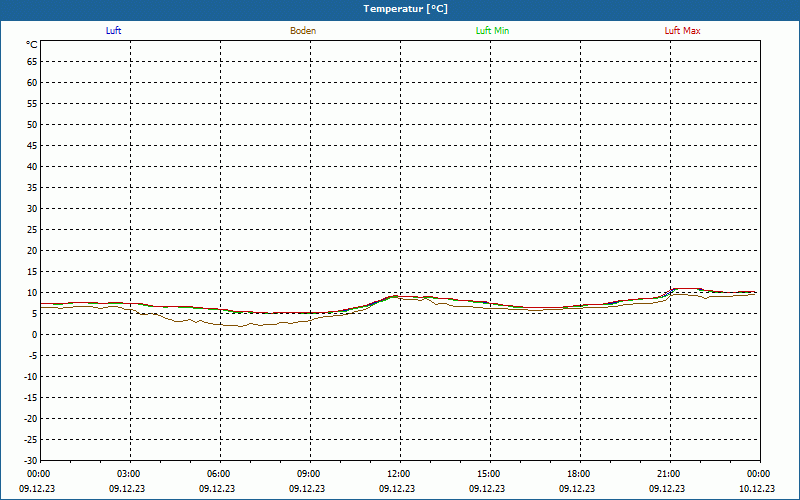Click the -20 y-axis value
The height and width of the screenshot is (500, 800).
[31, 418]
